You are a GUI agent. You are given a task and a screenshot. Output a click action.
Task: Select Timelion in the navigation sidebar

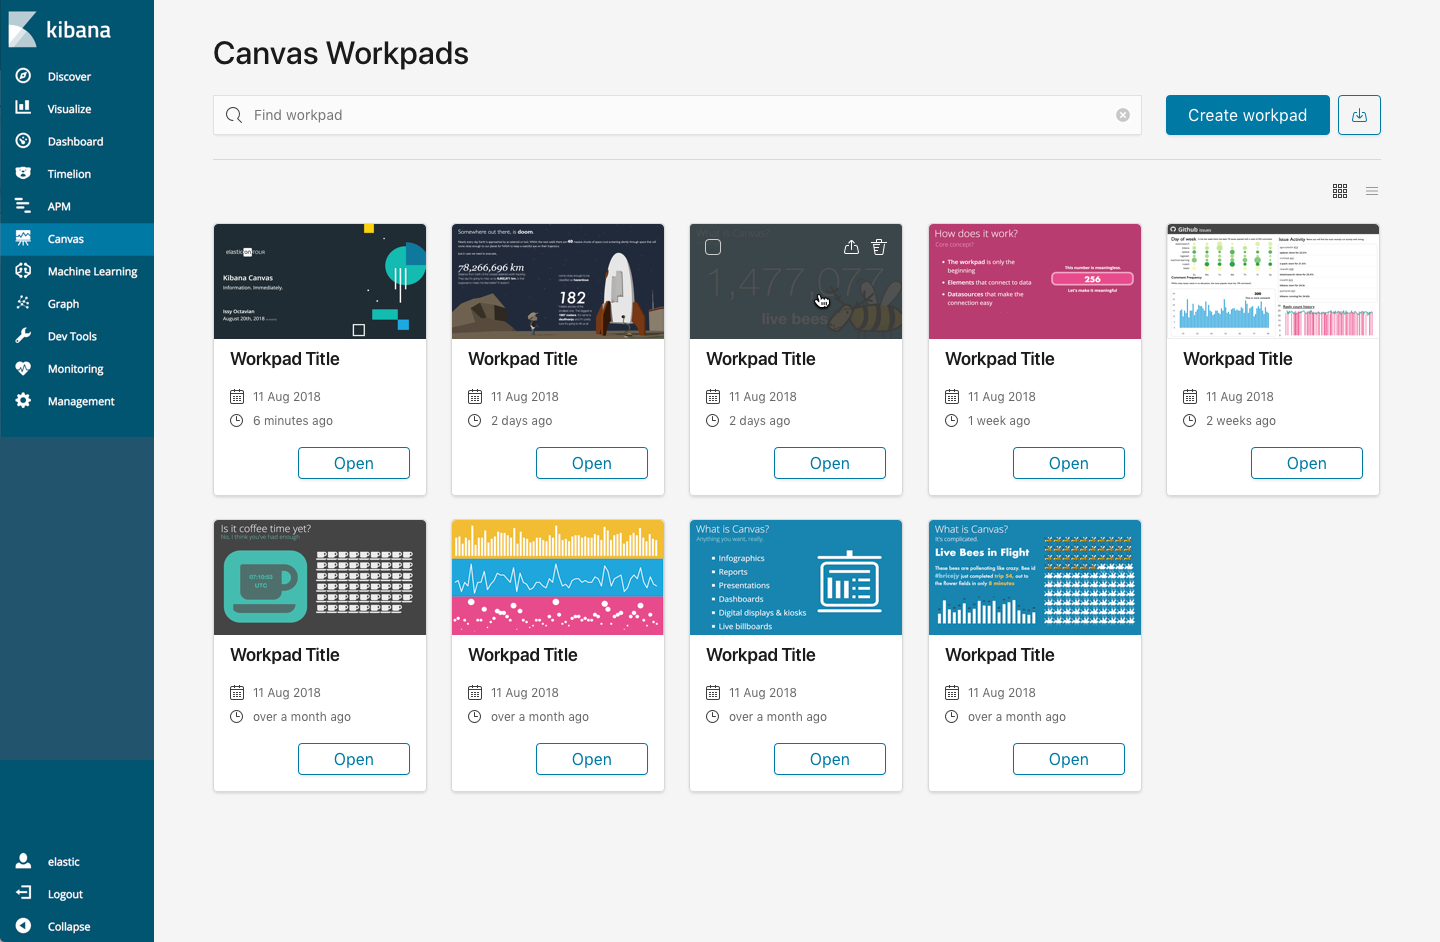point(69,173)
